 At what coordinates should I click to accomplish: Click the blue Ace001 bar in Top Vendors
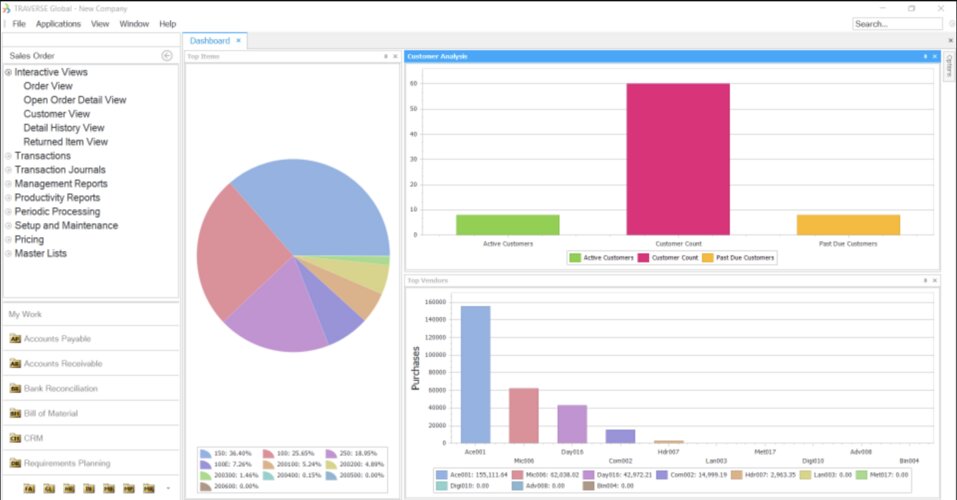pyautogui.click(x=475, y=374)
